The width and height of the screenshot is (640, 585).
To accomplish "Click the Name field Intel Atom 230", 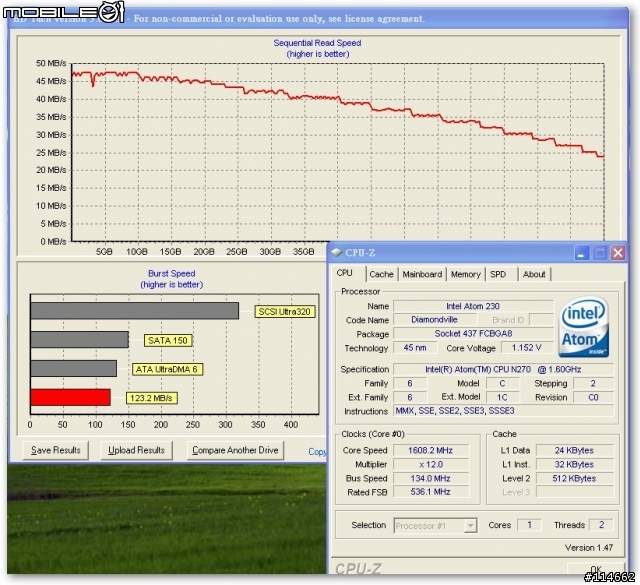I will click(x=473, y=306).
